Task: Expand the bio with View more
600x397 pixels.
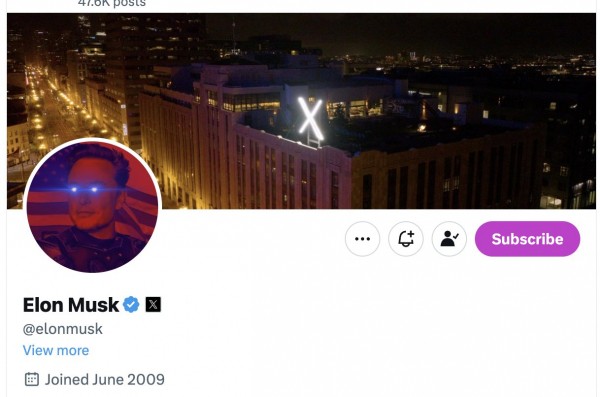Action: (56, 350)
